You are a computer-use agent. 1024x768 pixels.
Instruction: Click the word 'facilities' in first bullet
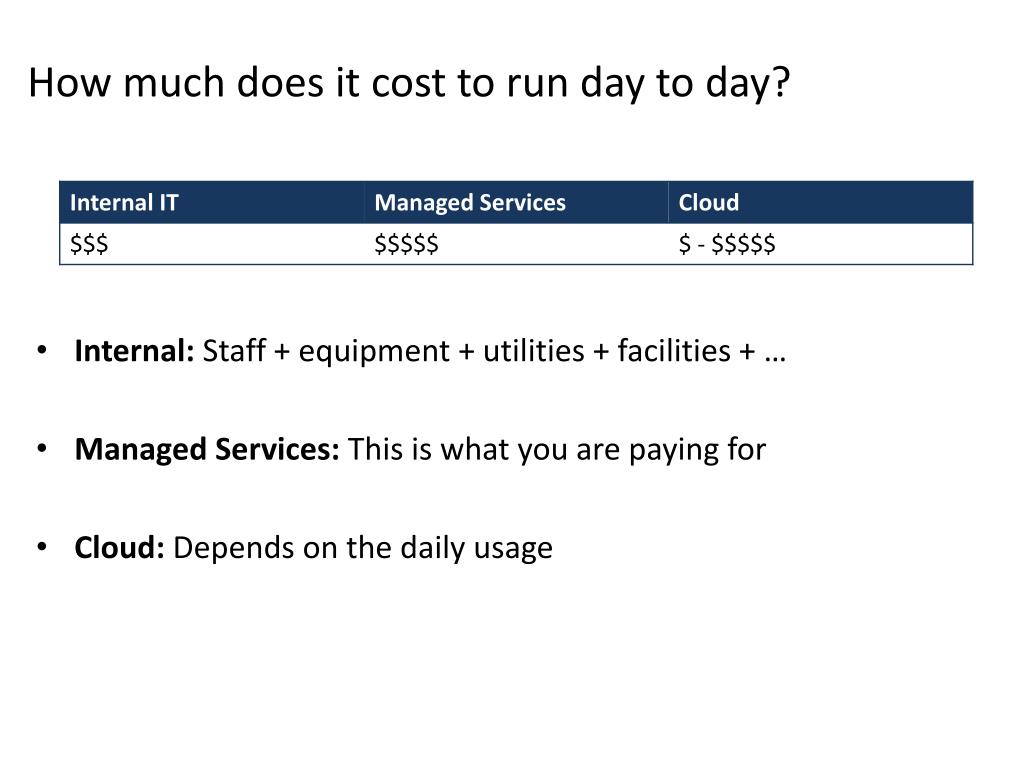674,351
